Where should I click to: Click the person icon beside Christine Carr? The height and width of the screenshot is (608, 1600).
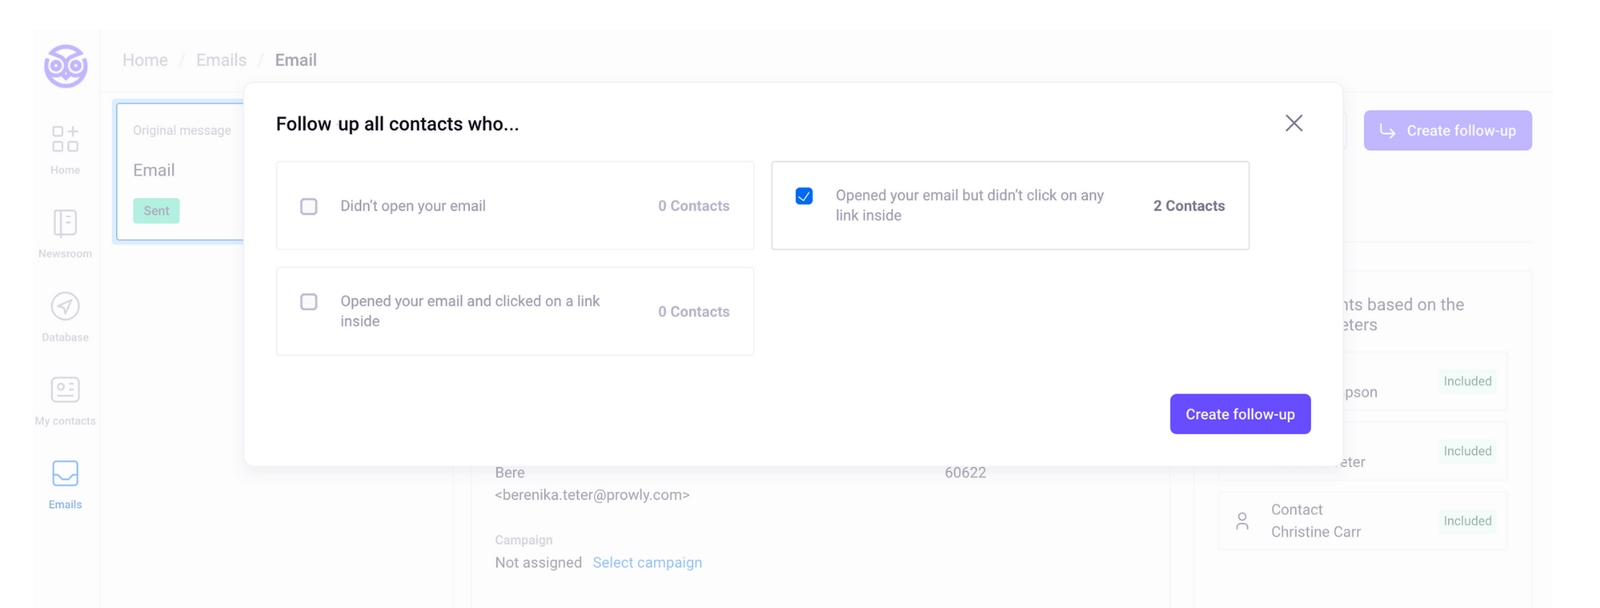coord(1242,521)
